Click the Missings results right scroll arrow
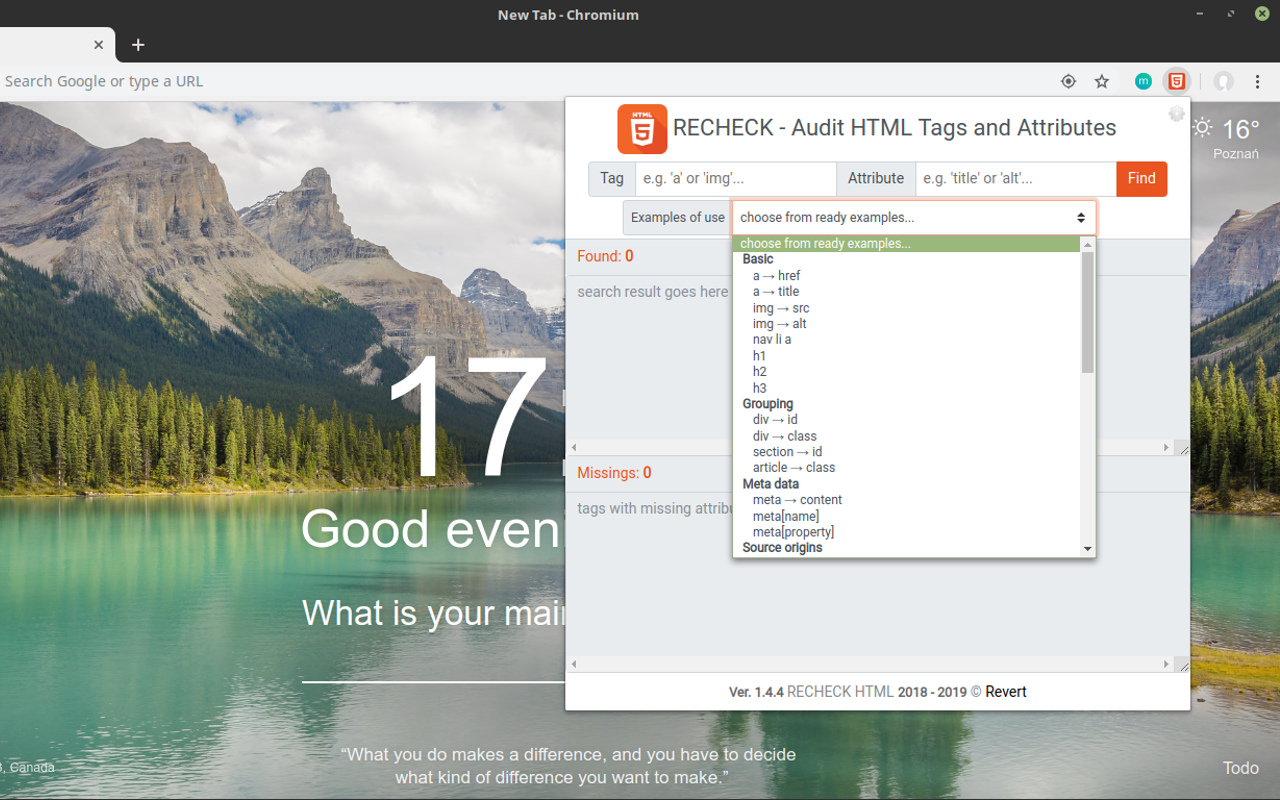Viewport: 1280px width, 800px height. [1166, 664]
